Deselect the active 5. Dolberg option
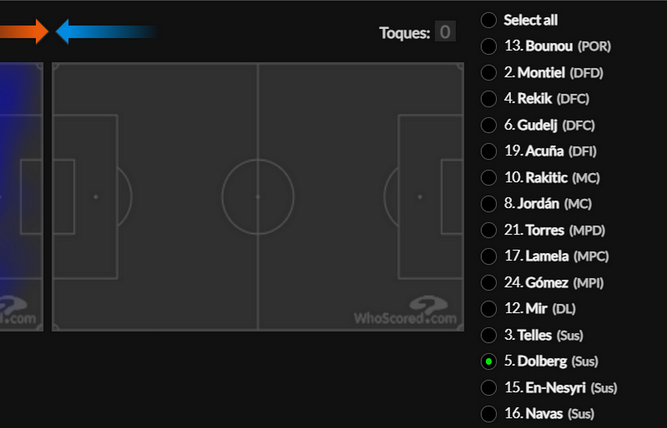Screen dimensions: 667x428 (489, 361)
